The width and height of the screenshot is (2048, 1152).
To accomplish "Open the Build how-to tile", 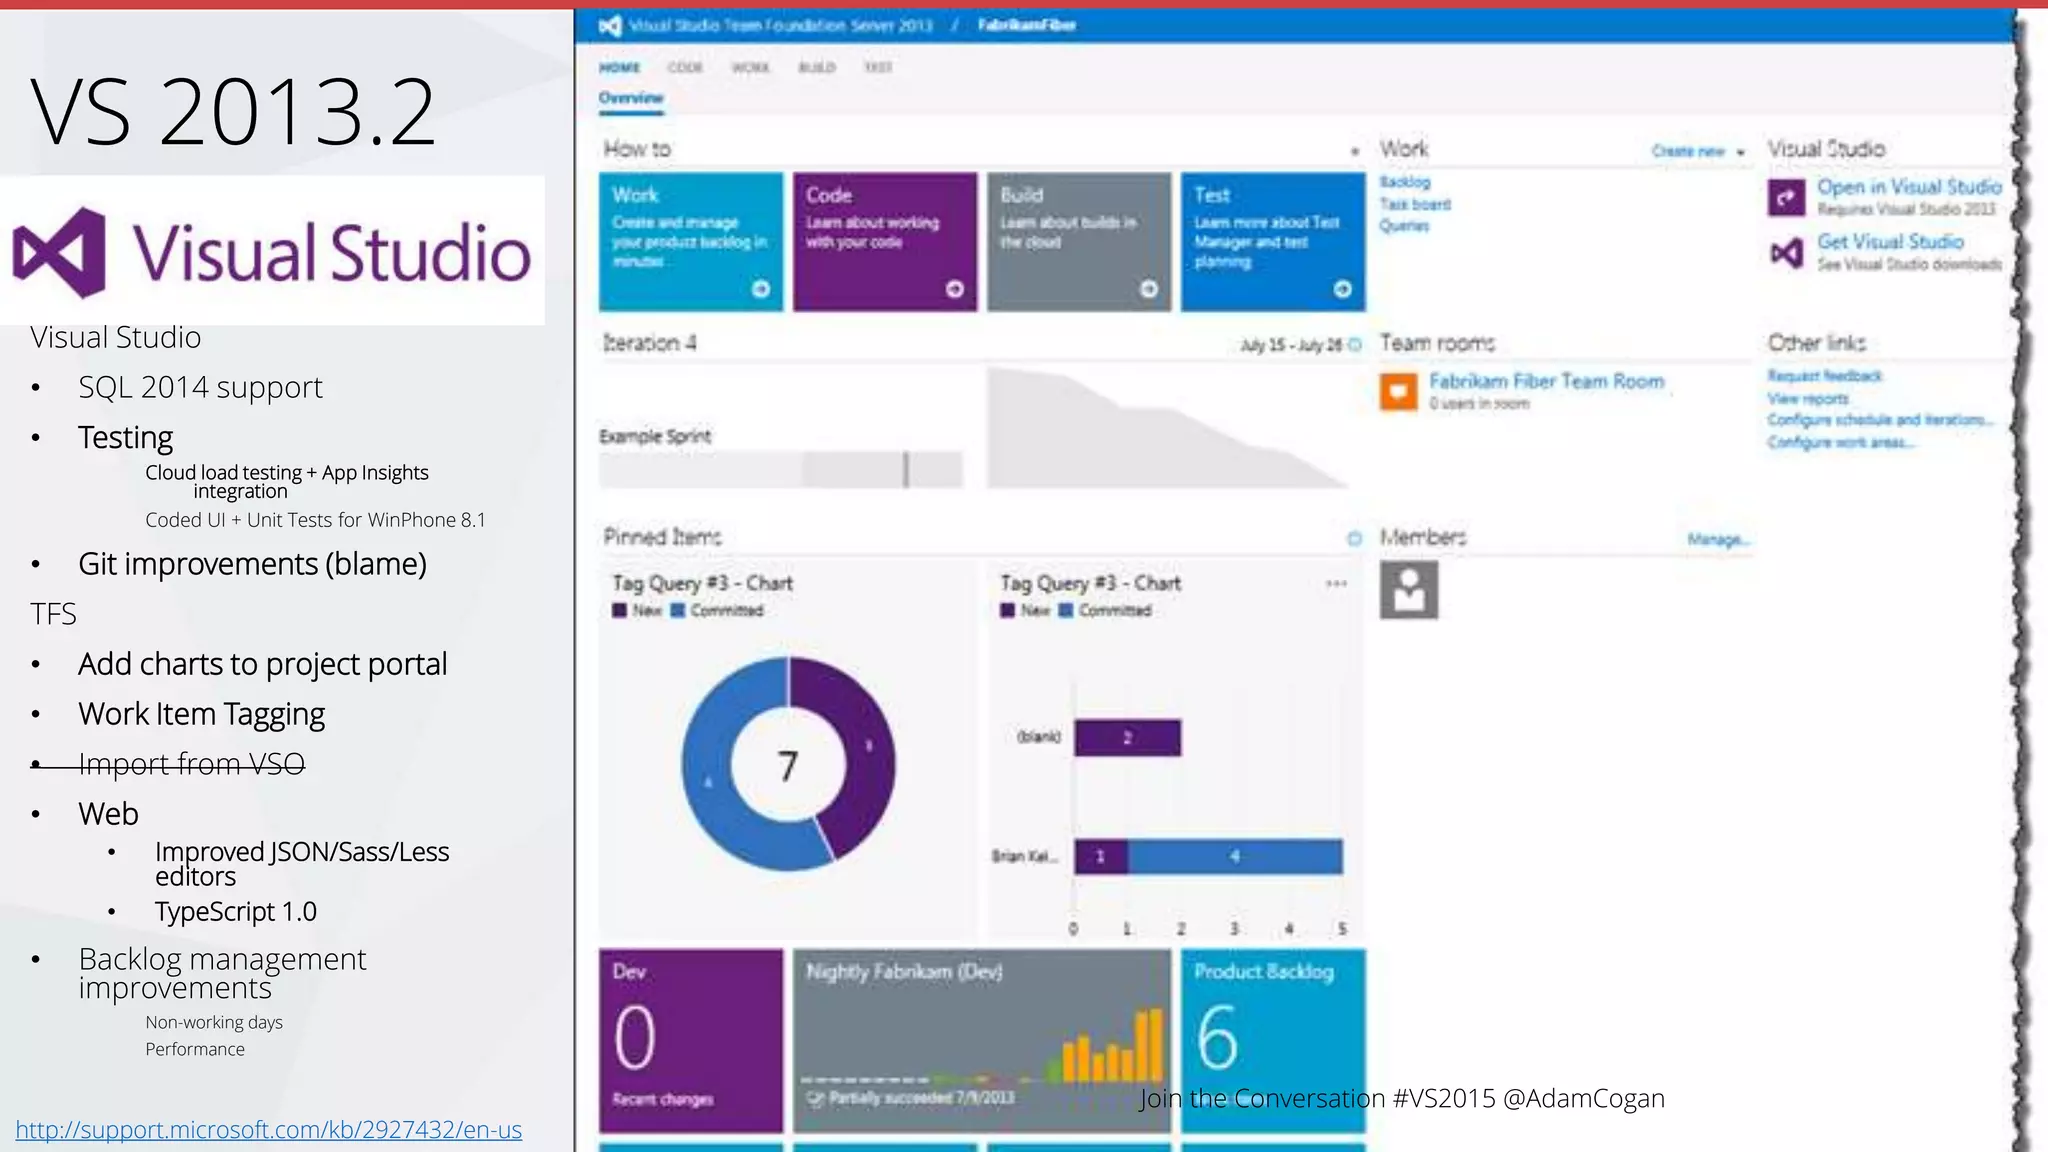I will pyautogui.click(x=1079, y=242).
